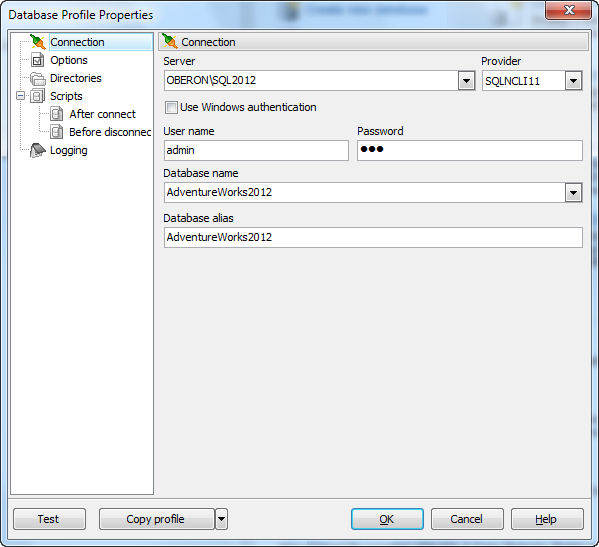This screenshot has width=599, height=547.
Task: Click the Test button
Action: pyautogui.click(x=49, y=519)
